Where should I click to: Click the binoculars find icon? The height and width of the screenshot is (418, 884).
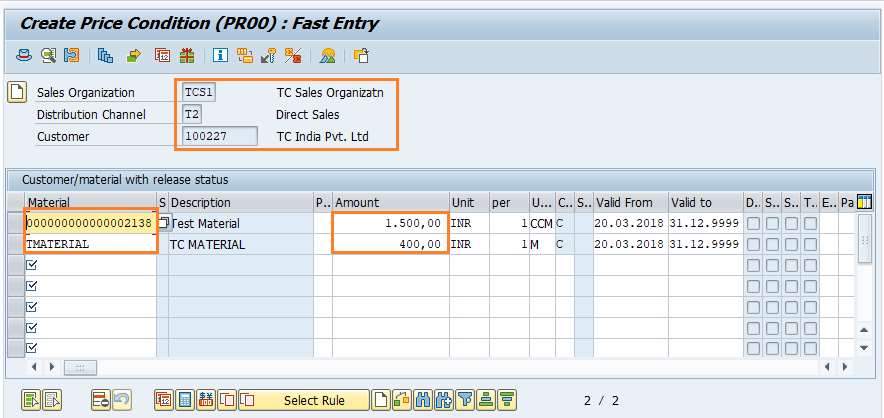coord(423,400)
